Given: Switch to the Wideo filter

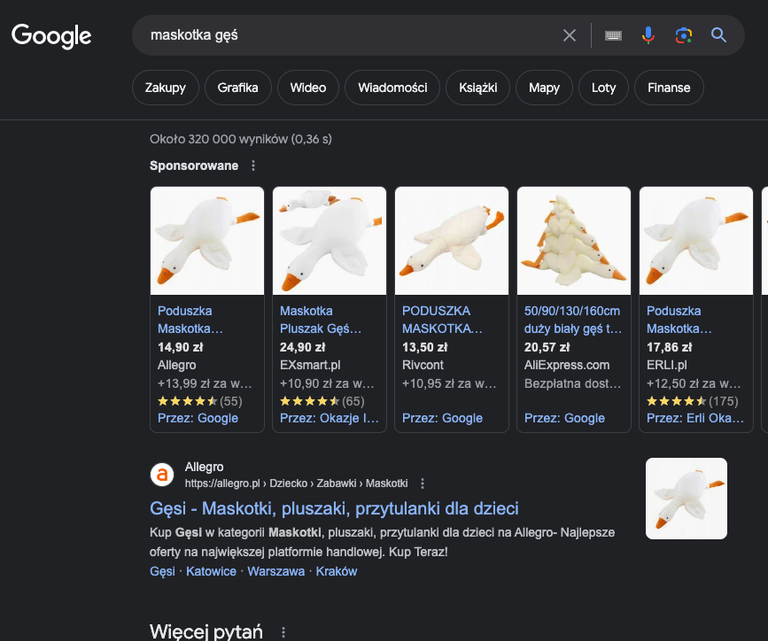Looking at the screenshot, I should tap(308, 88).
